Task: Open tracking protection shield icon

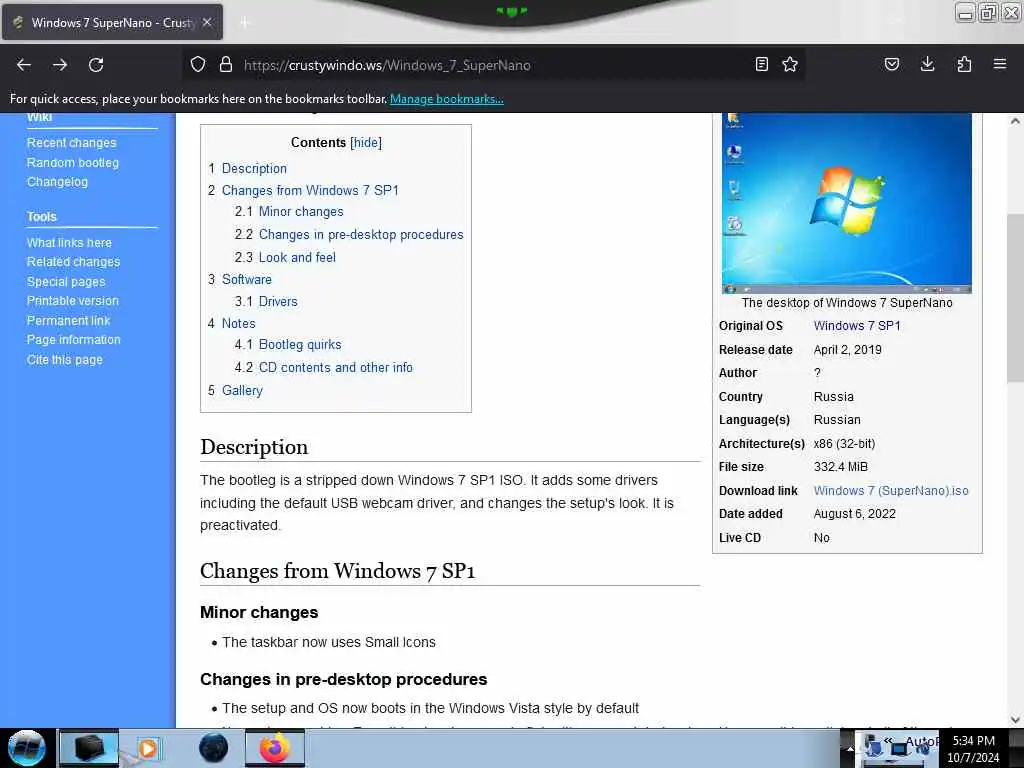Action: click(198, 64)
